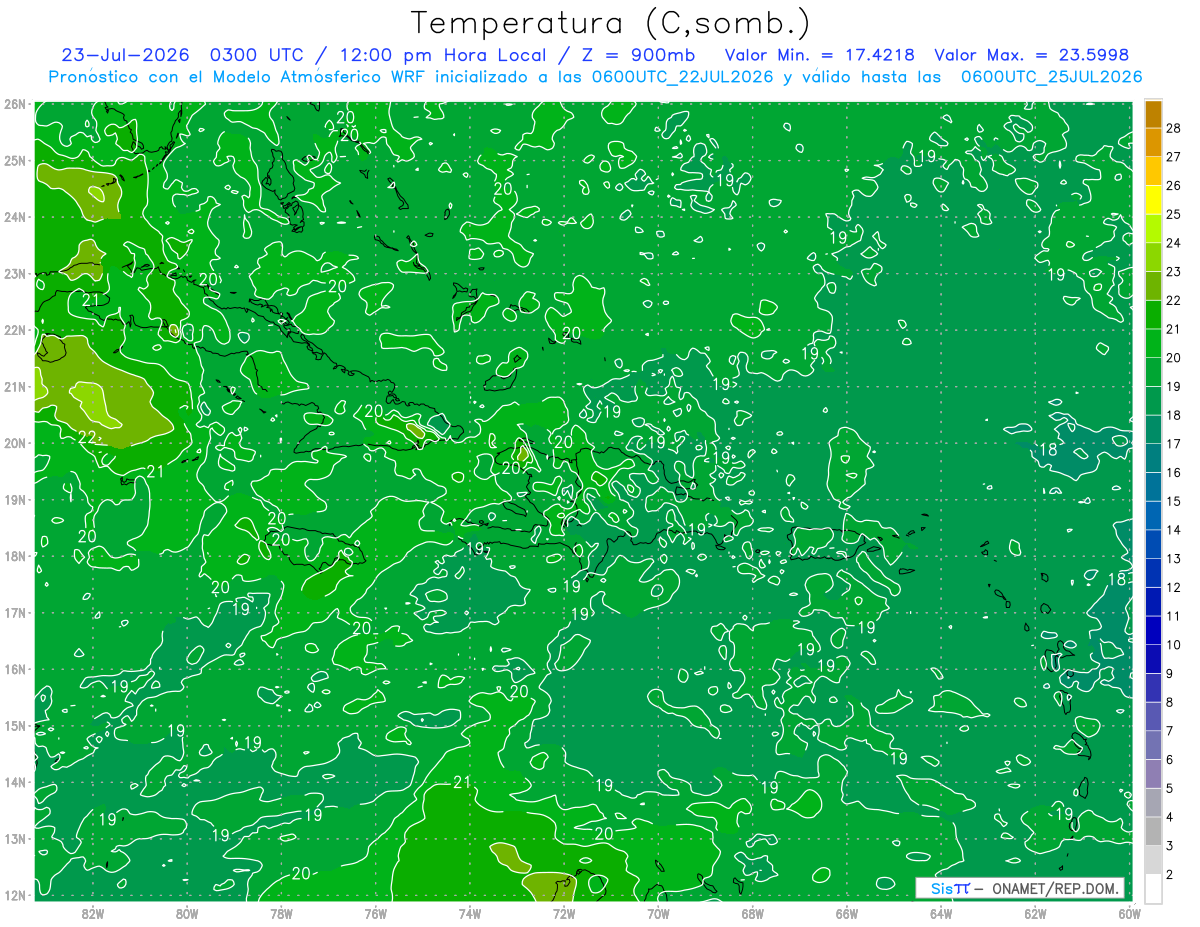
Task: Click the orange-brown swatch atop the colorbar
Action: [1153, 114]
